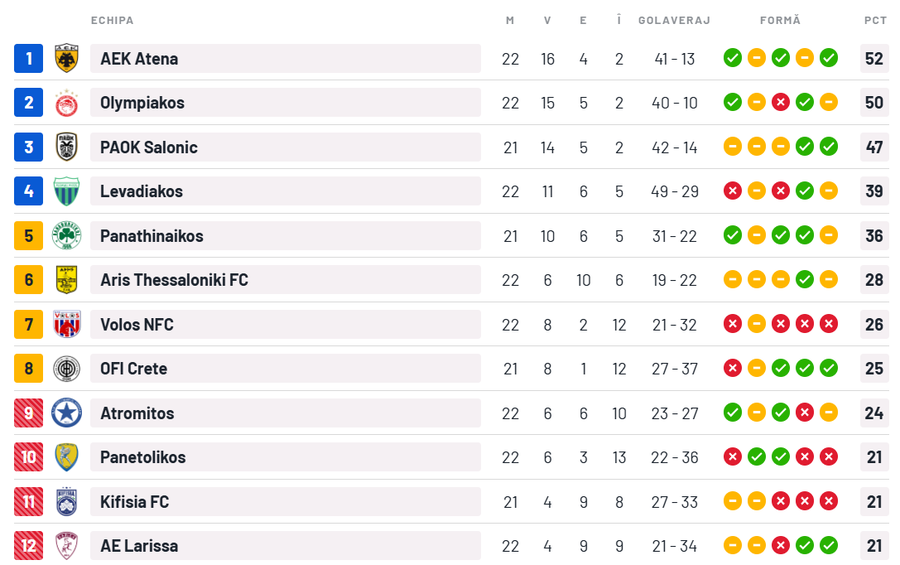This screenshot has height=565, width=900.
Task: Click the FORMĂ column header
Action: pos(780,20)
